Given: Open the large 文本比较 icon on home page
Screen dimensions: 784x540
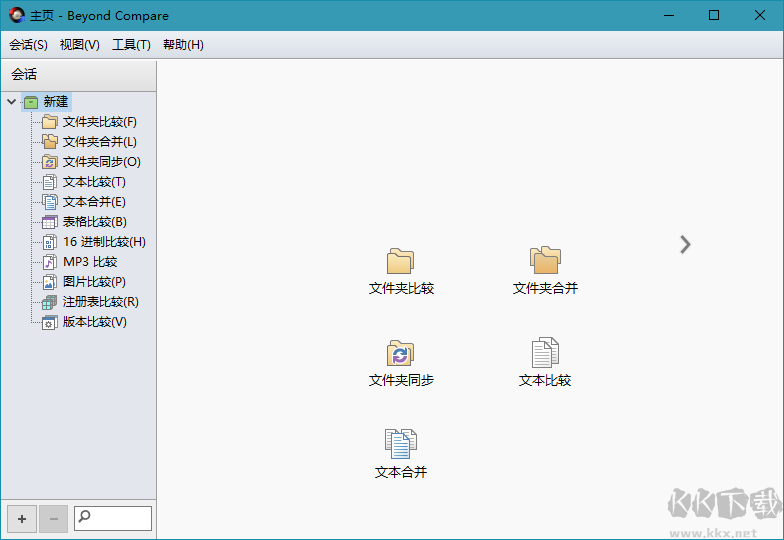Looking at the screenshot, I should [545, 352].
